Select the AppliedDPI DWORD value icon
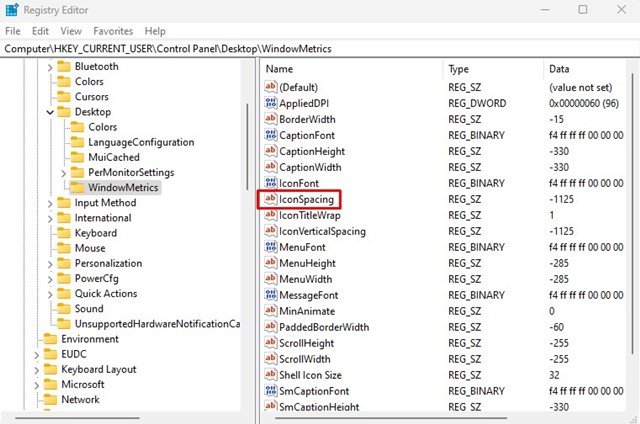The image size is (640, 424). [x=271, y=103]
